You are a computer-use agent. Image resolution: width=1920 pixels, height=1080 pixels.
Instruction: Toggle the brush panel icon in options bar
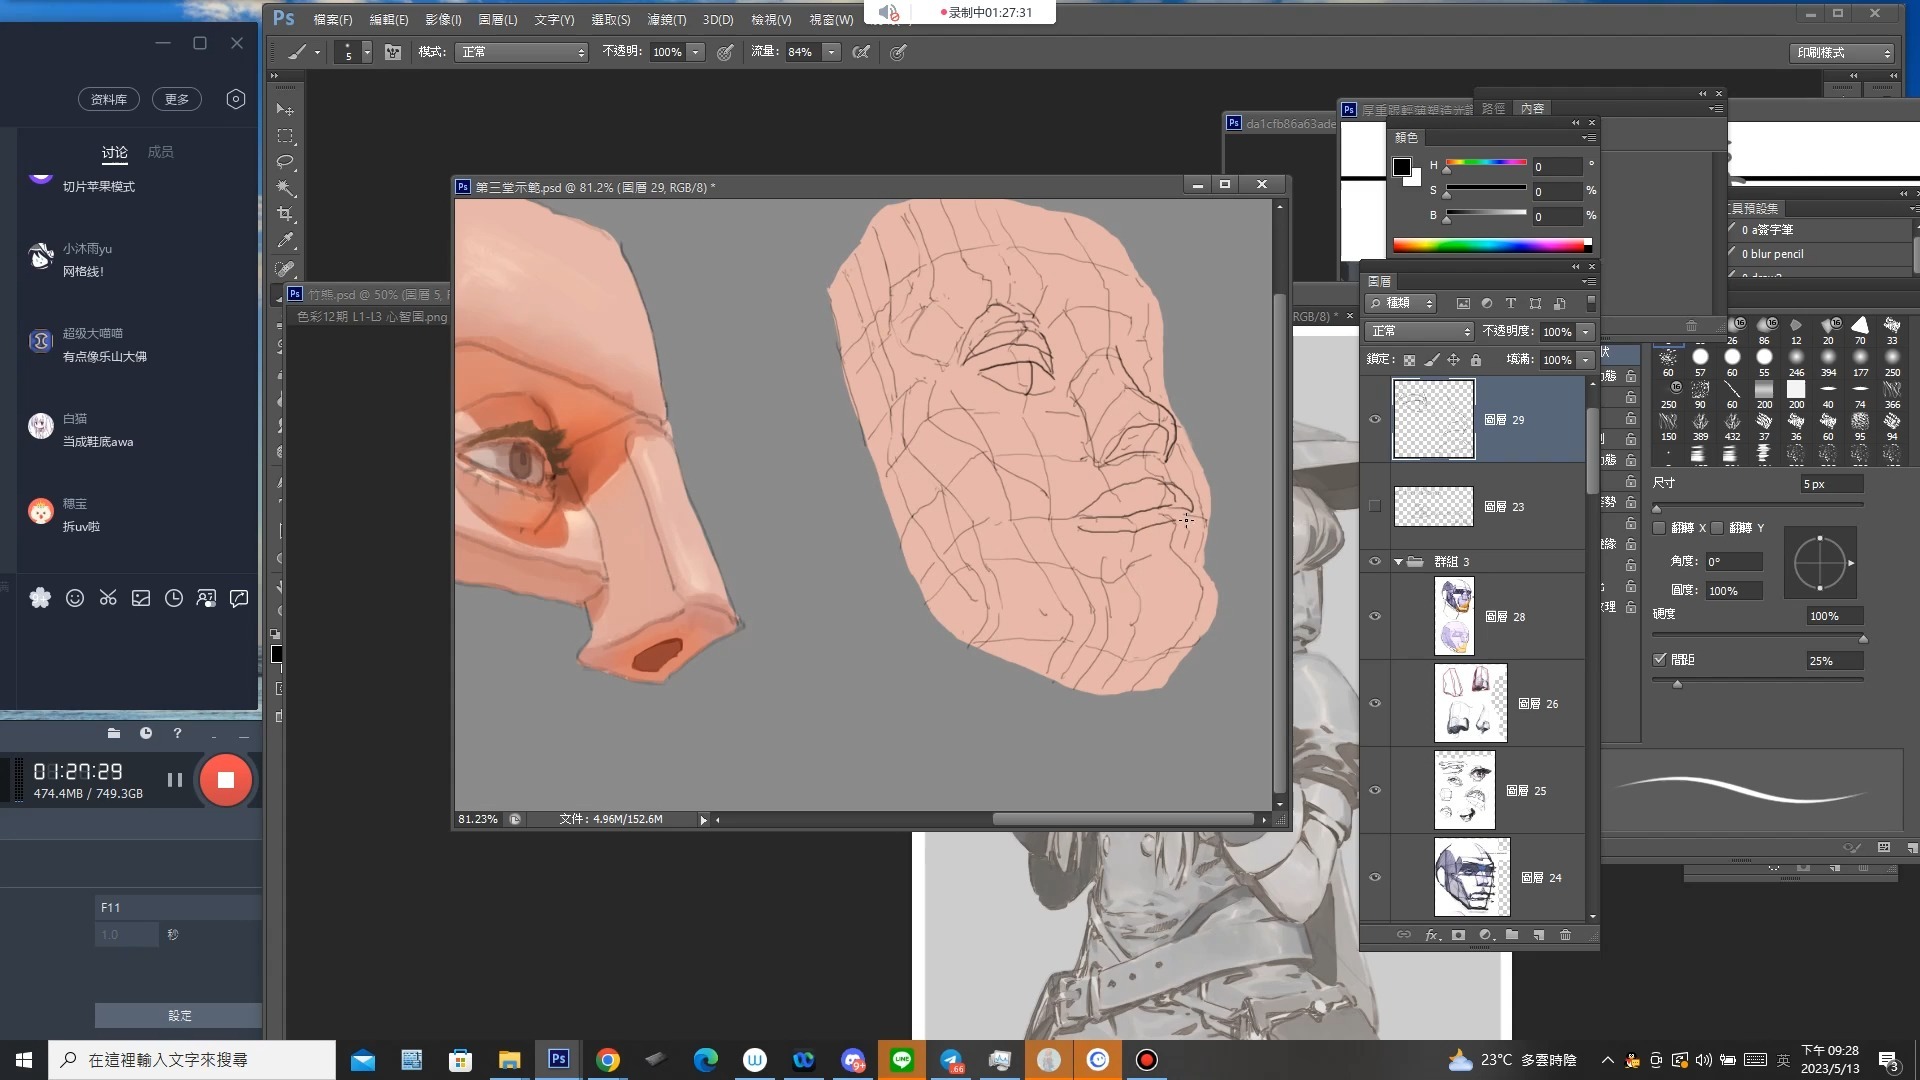click(393, 52)
